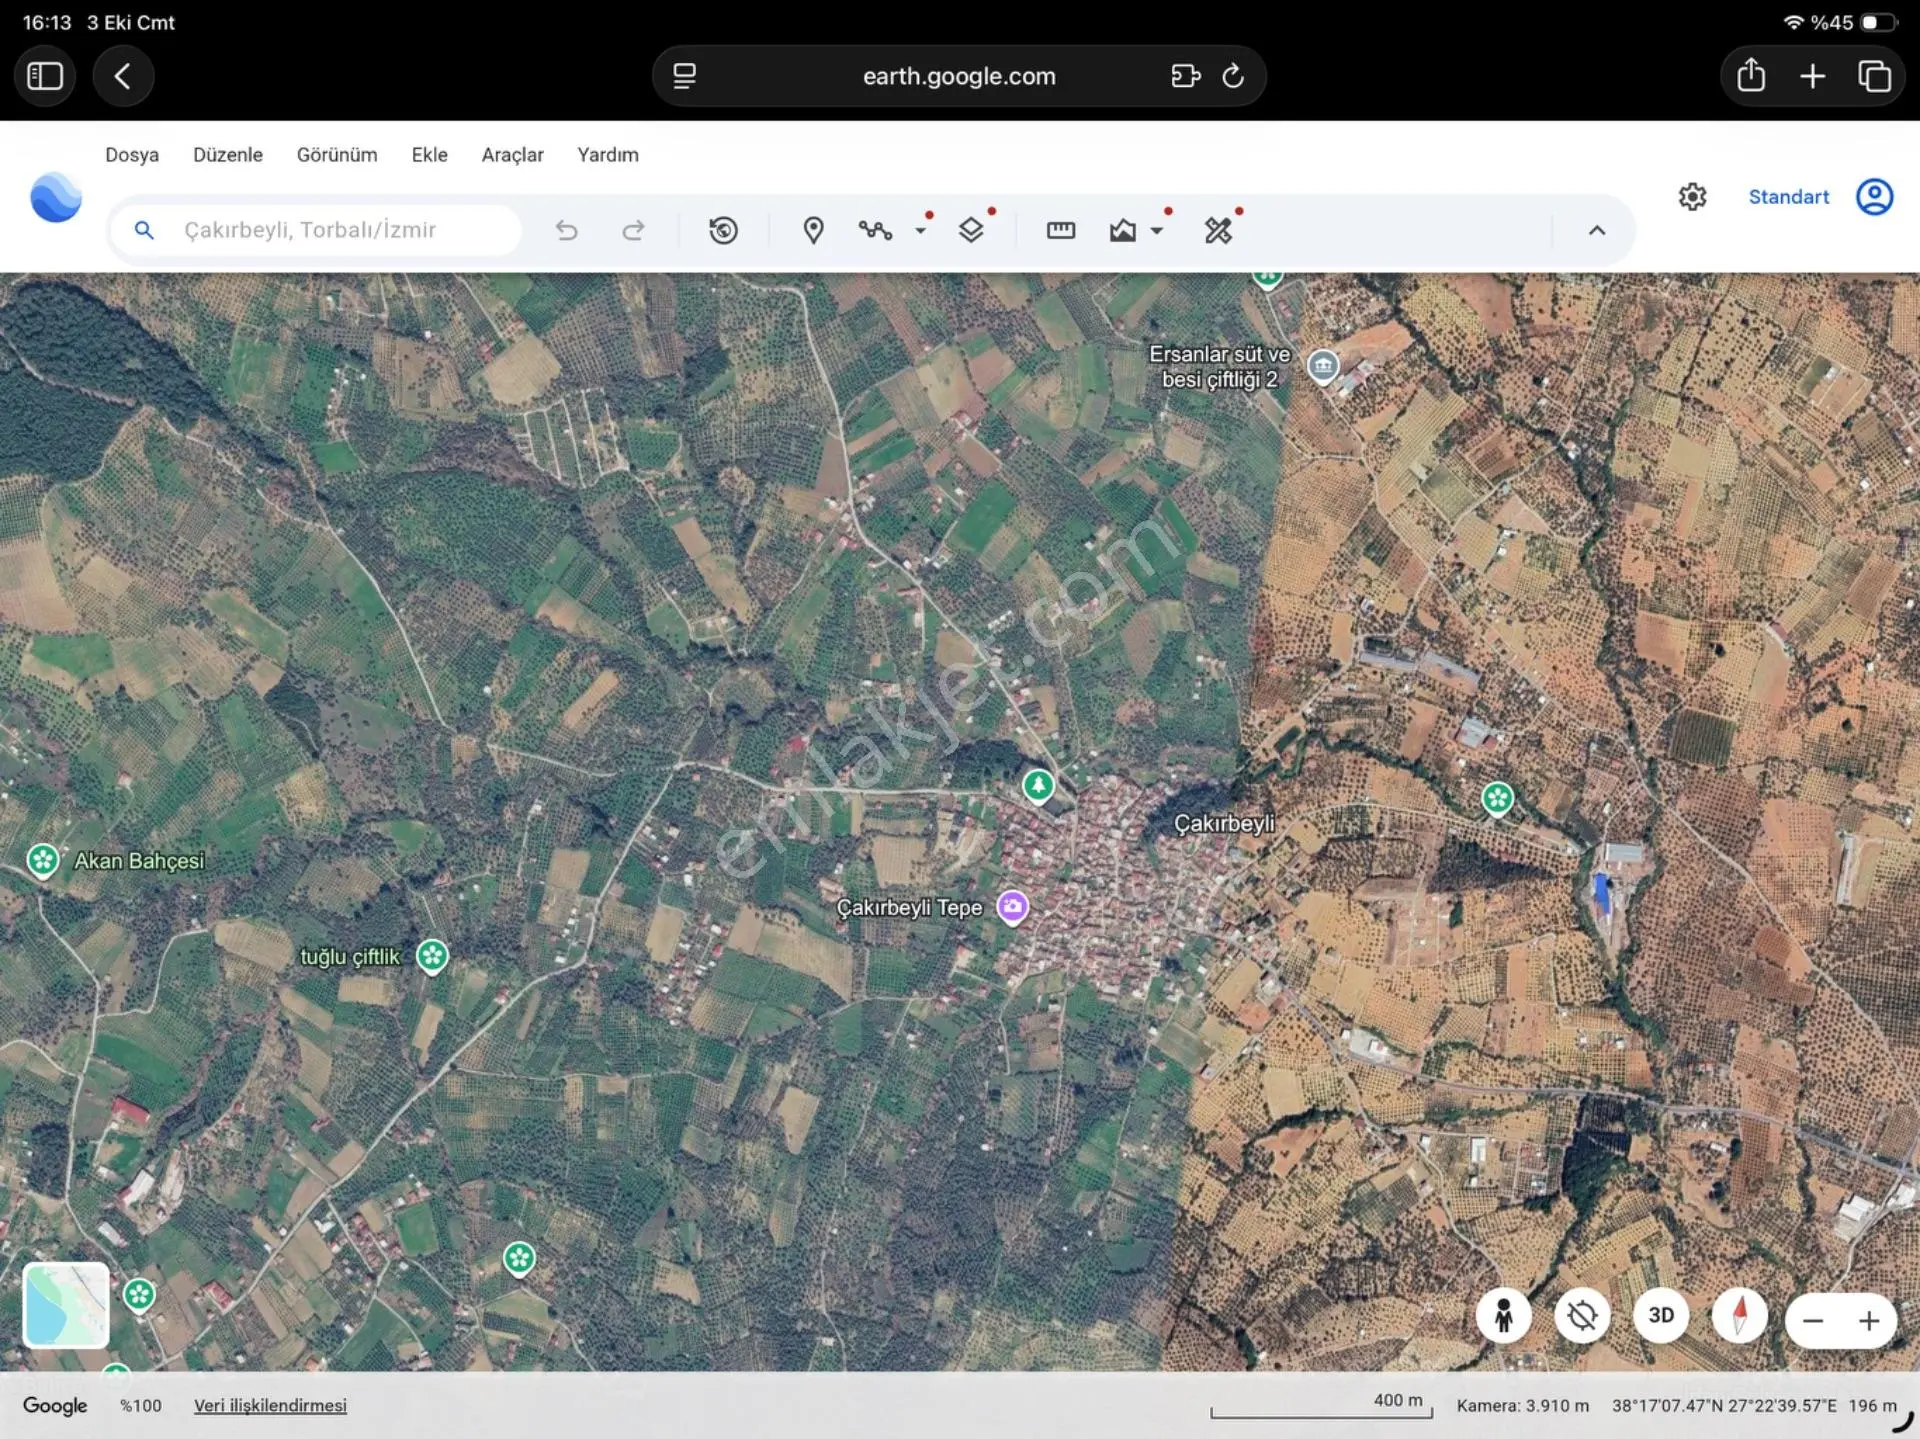The image size is (1920, 1439).
Task: Open the map style thumbnail
Action: pos(66,1306)
